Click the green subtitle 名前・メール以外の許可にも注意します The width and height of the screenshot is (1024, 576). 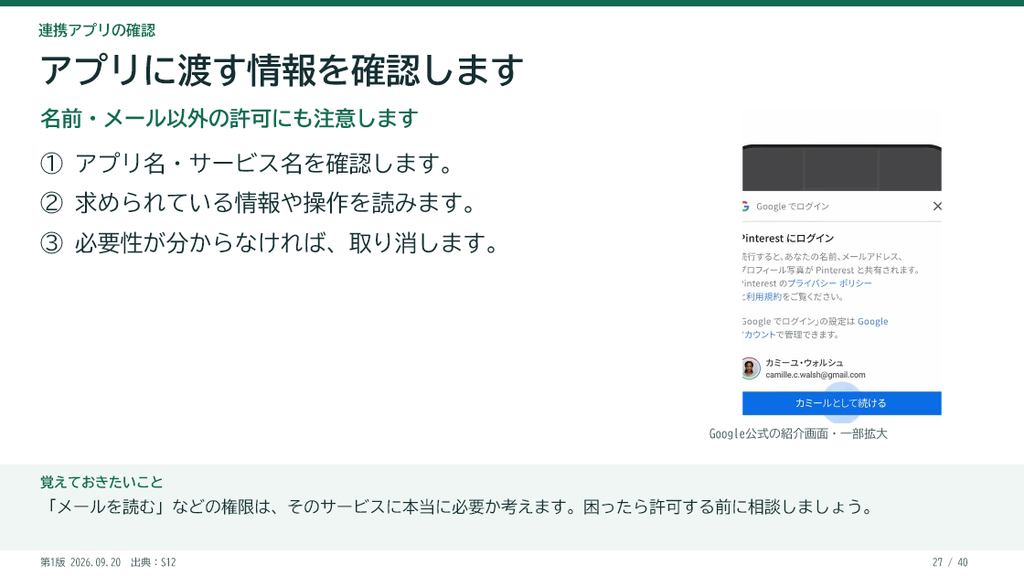pos(229,118)
